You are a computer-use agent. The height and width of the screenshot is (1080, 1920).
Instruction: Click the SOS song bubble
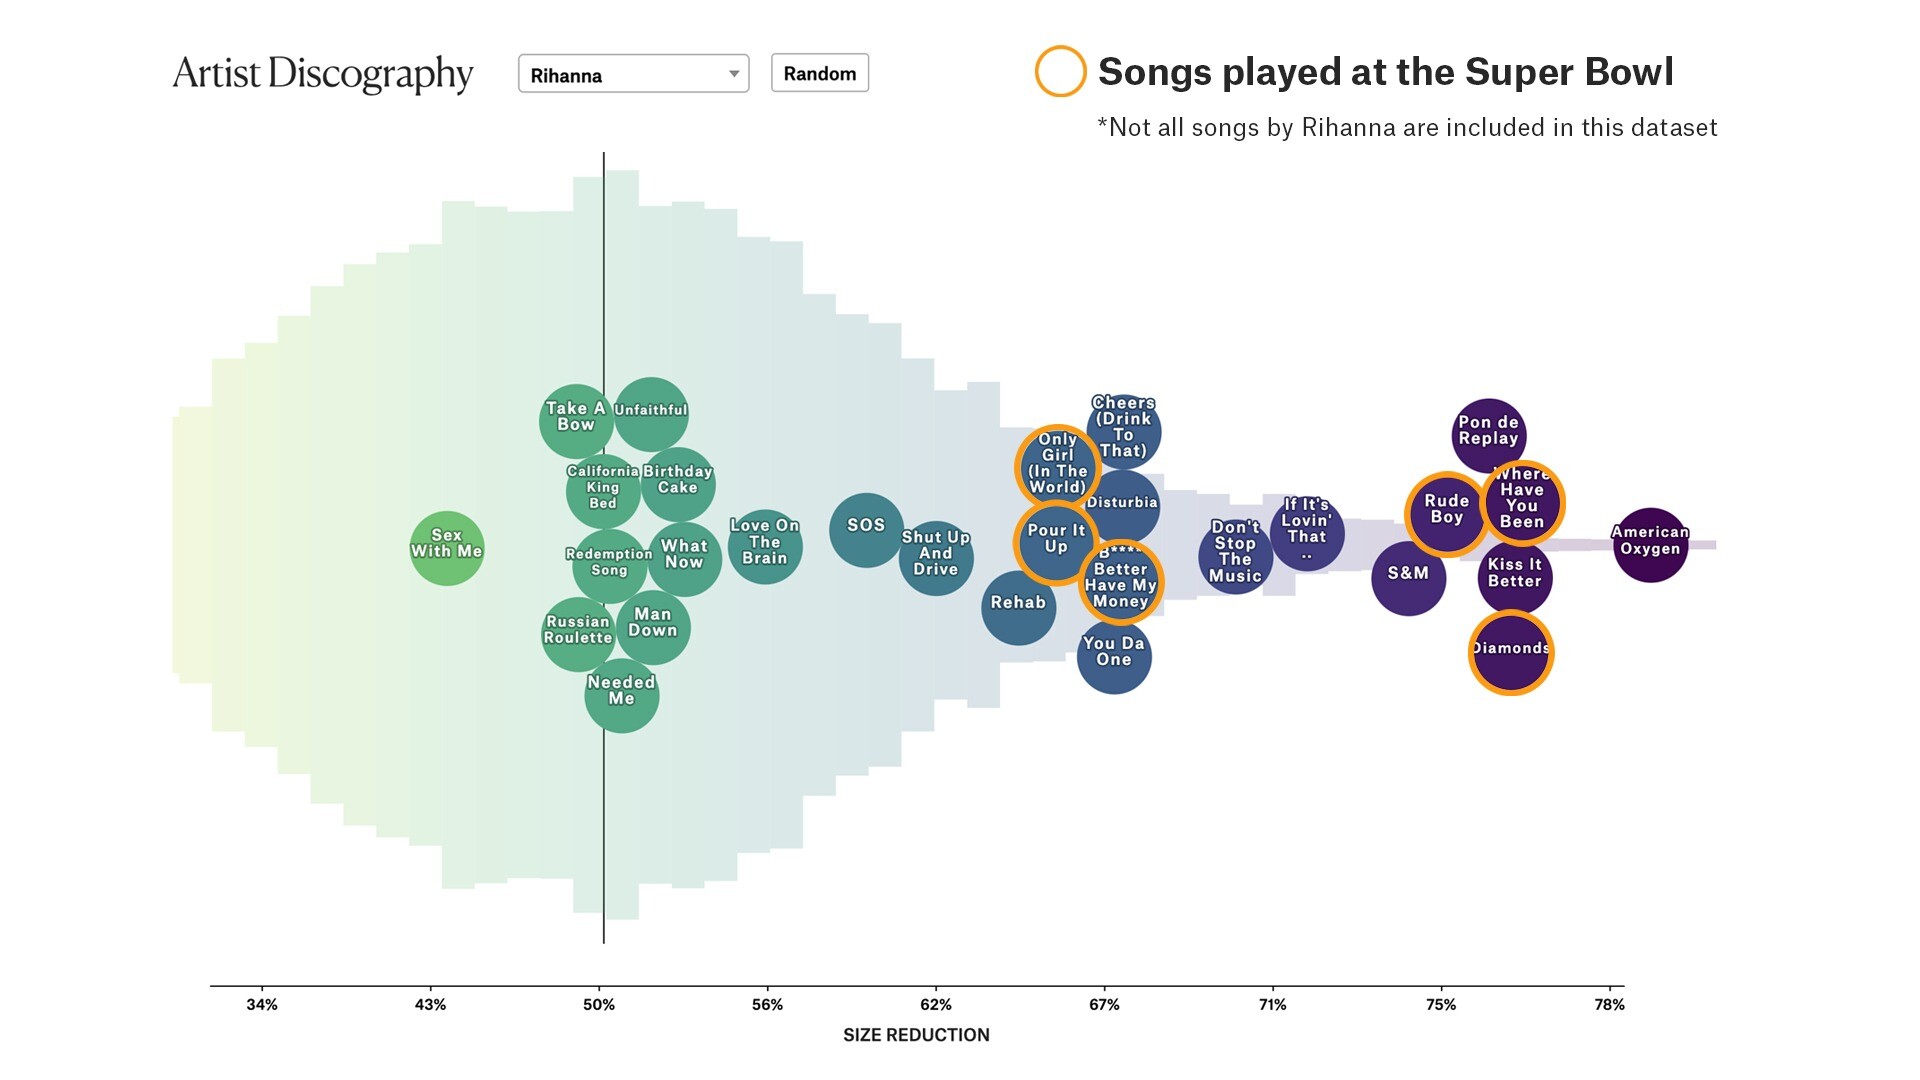coord(865,529)
